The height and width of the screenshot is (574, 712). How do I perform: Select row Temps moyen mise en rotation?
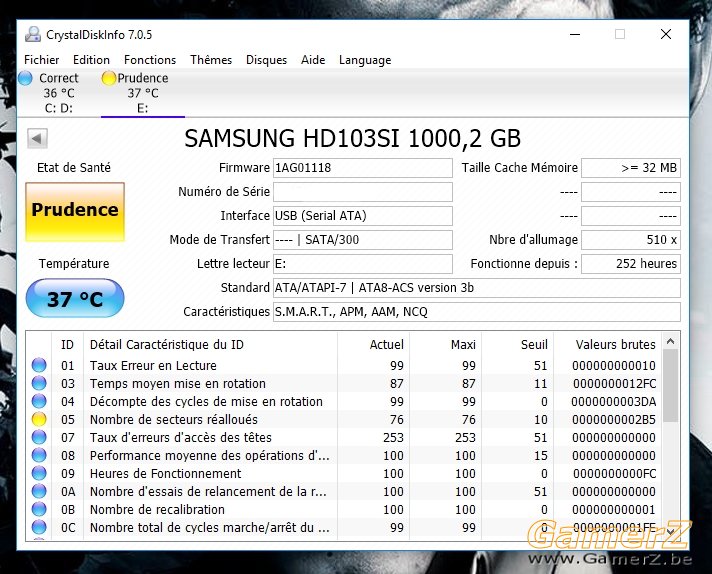click(344, 383)
